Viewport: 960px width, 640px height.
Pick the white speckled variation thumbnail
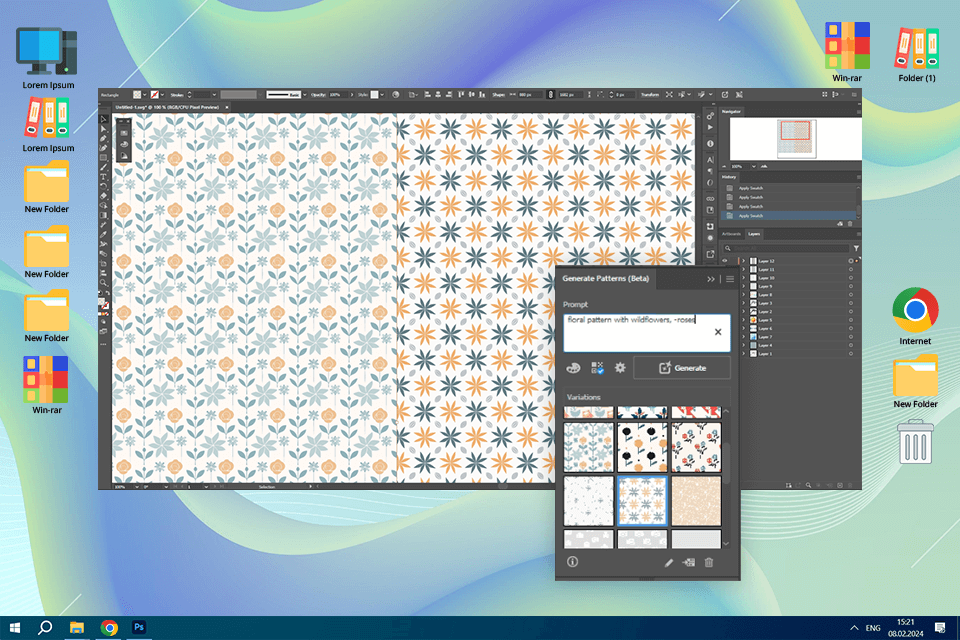tap(588, 500)
